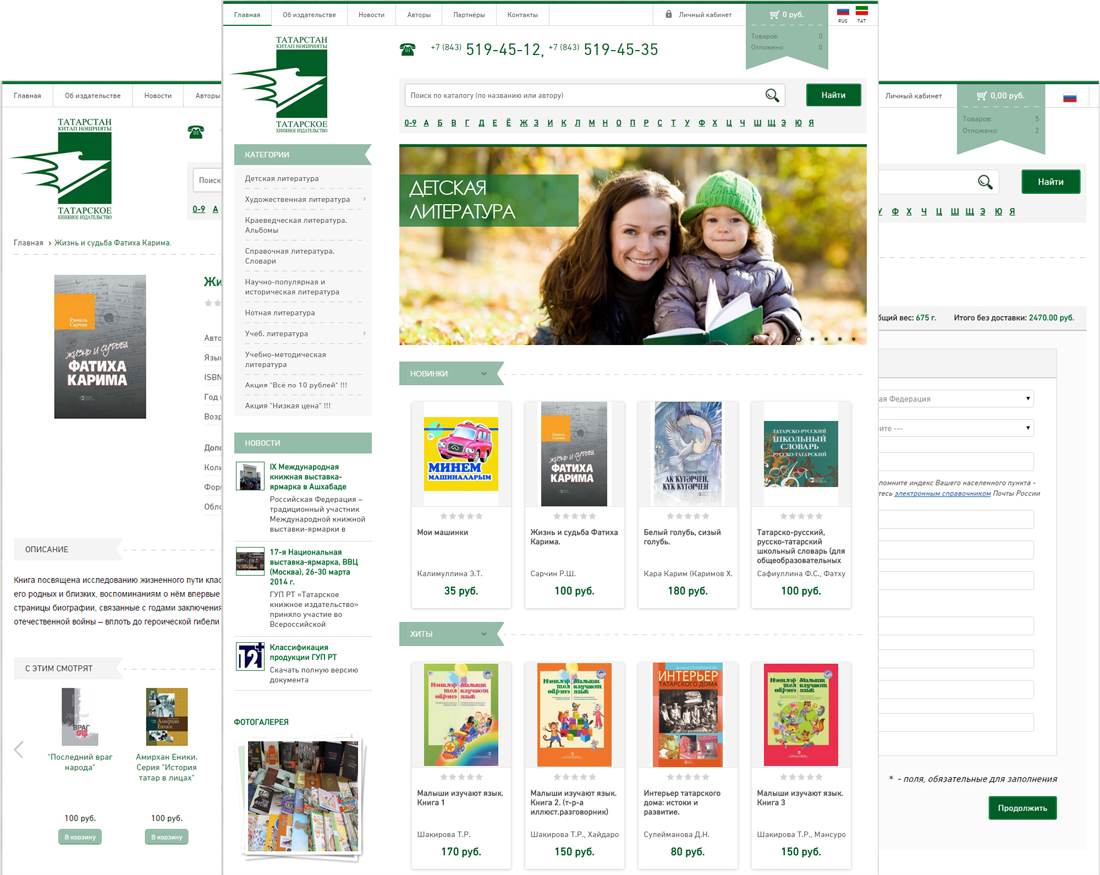Click the Russian flag icon in right background window
The width and height of the screenshot is (1100, 875).
point(1070,98)
